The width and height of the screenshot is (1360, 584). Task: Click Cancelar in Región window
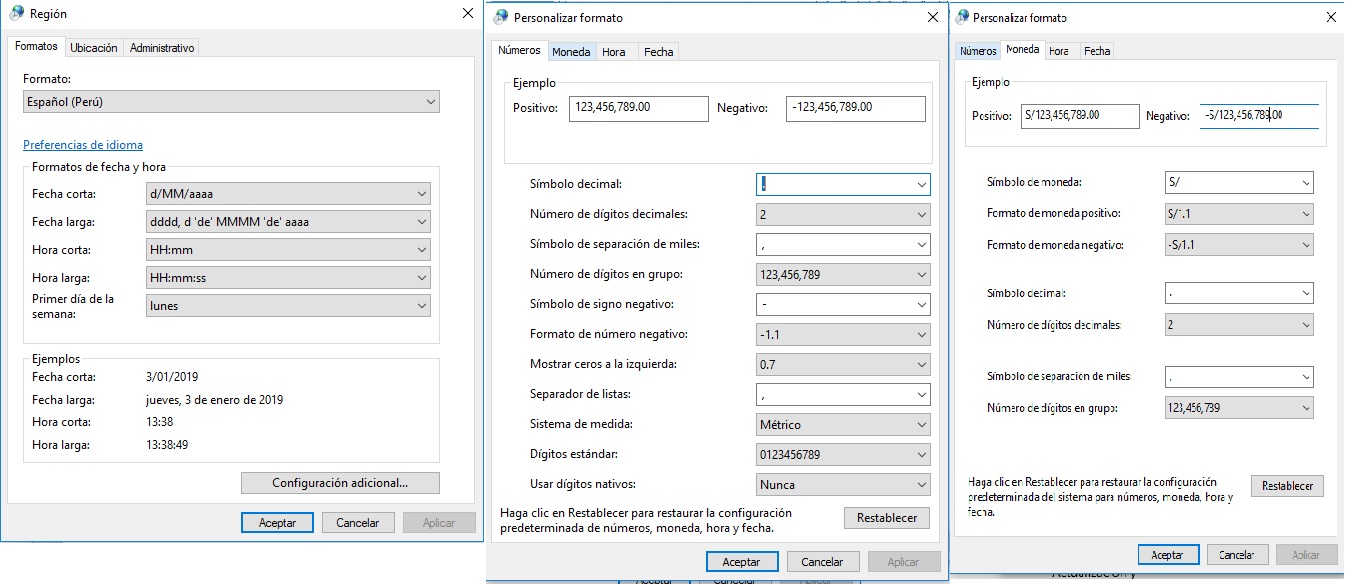[358, 522]
